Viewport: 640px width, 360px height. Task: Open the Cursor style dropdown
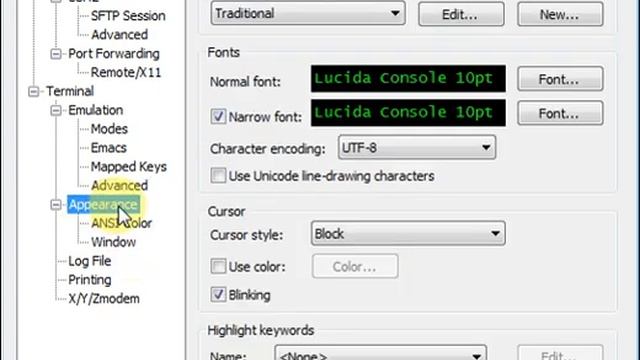(x=408, y=233)
